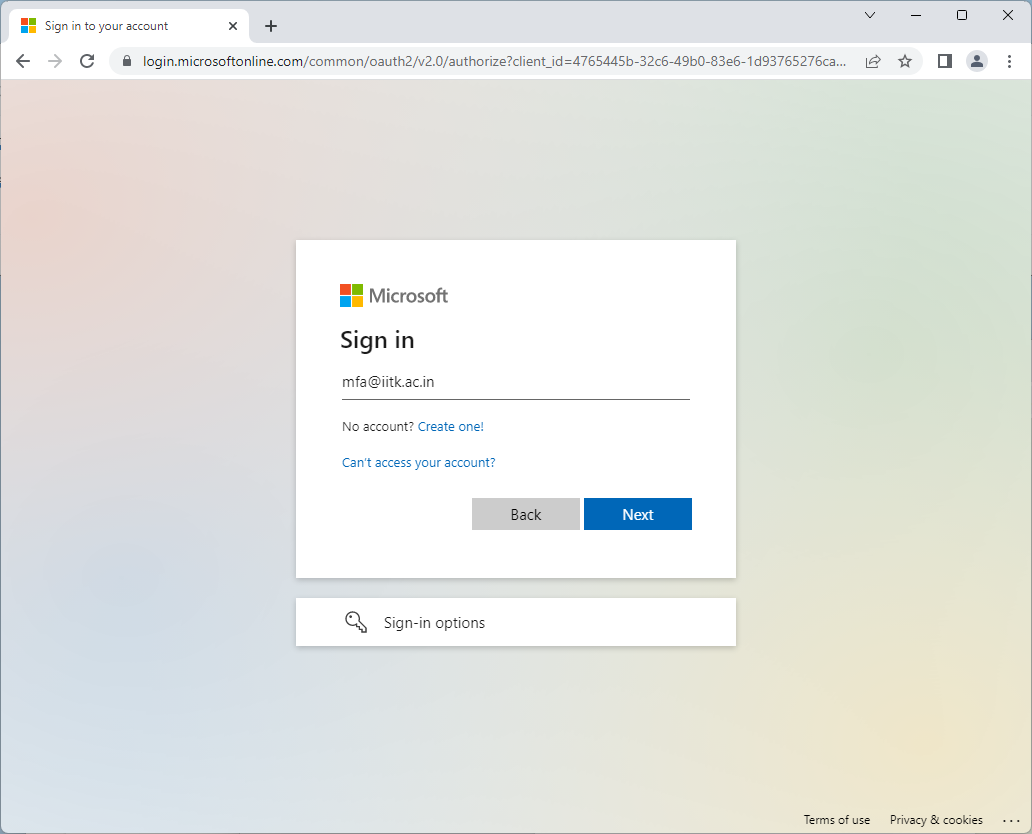This screenshot has width=1032, height=834.
Task: Click the footer ellipsis for more info
Action: click(1011, 820)
